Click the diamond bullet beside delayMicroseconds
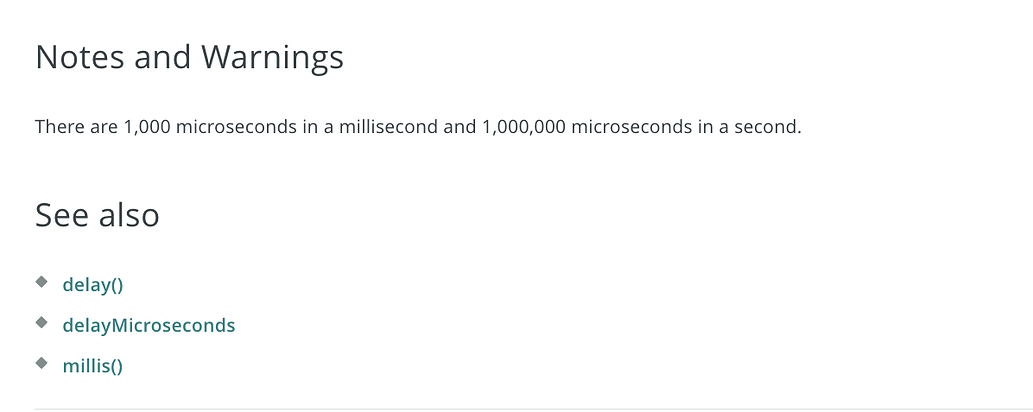Image resolution: width=1033 pixels, height=412 pixels. click(41, 323)
